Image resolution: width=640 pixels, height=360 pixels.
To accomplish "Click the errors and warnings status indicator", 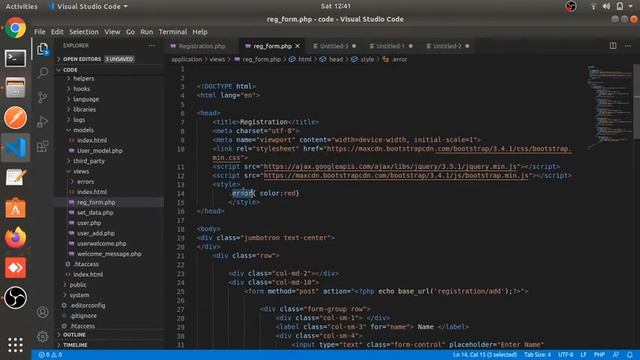I will (x=50, y=355).
